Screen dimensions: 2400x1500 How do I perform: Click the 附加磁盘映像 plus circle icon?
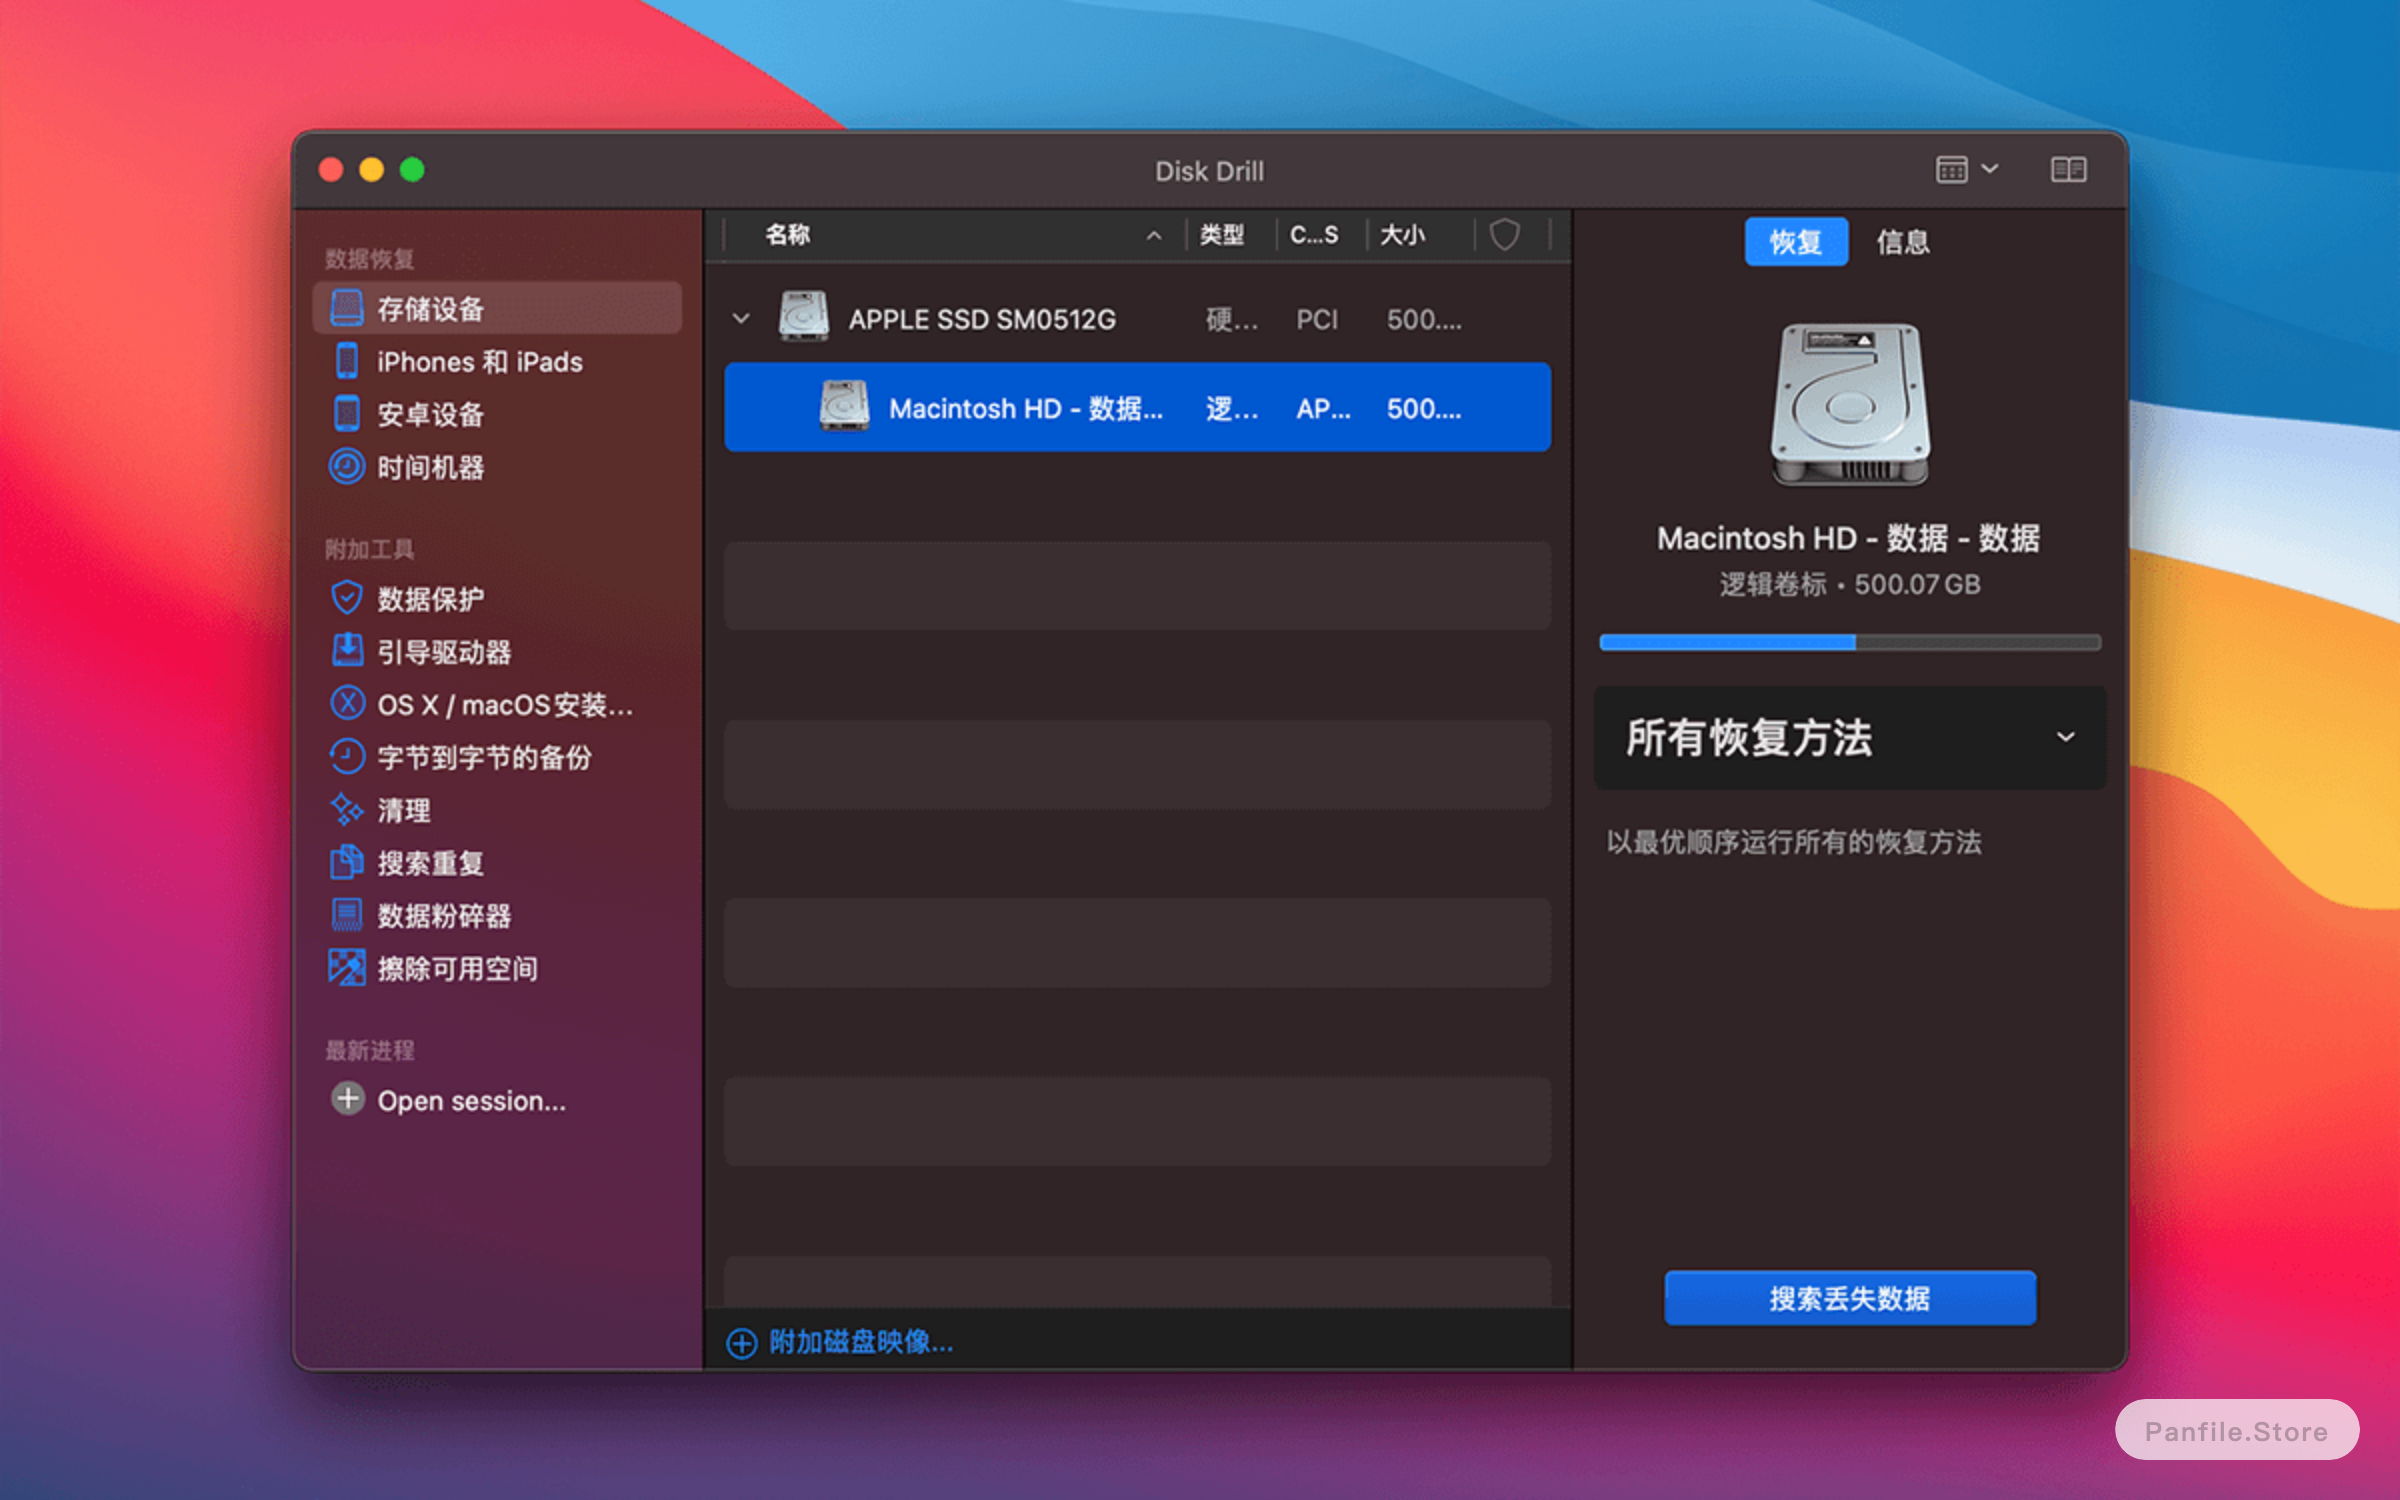point(741,1343)
